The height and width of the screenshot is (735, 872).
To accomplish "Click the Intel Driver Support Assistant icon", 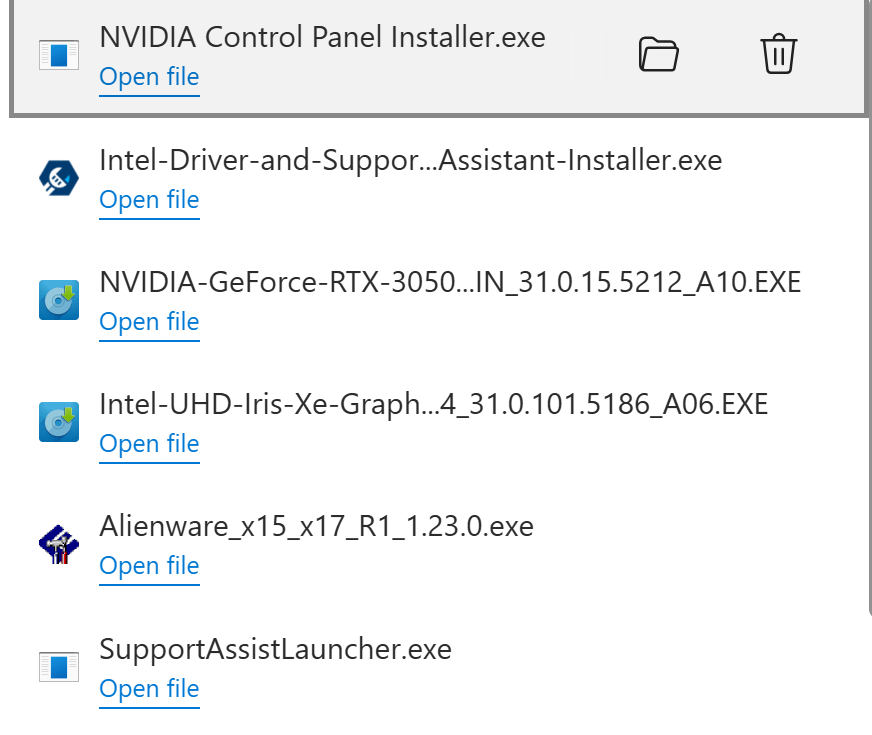I will point(58,178).
